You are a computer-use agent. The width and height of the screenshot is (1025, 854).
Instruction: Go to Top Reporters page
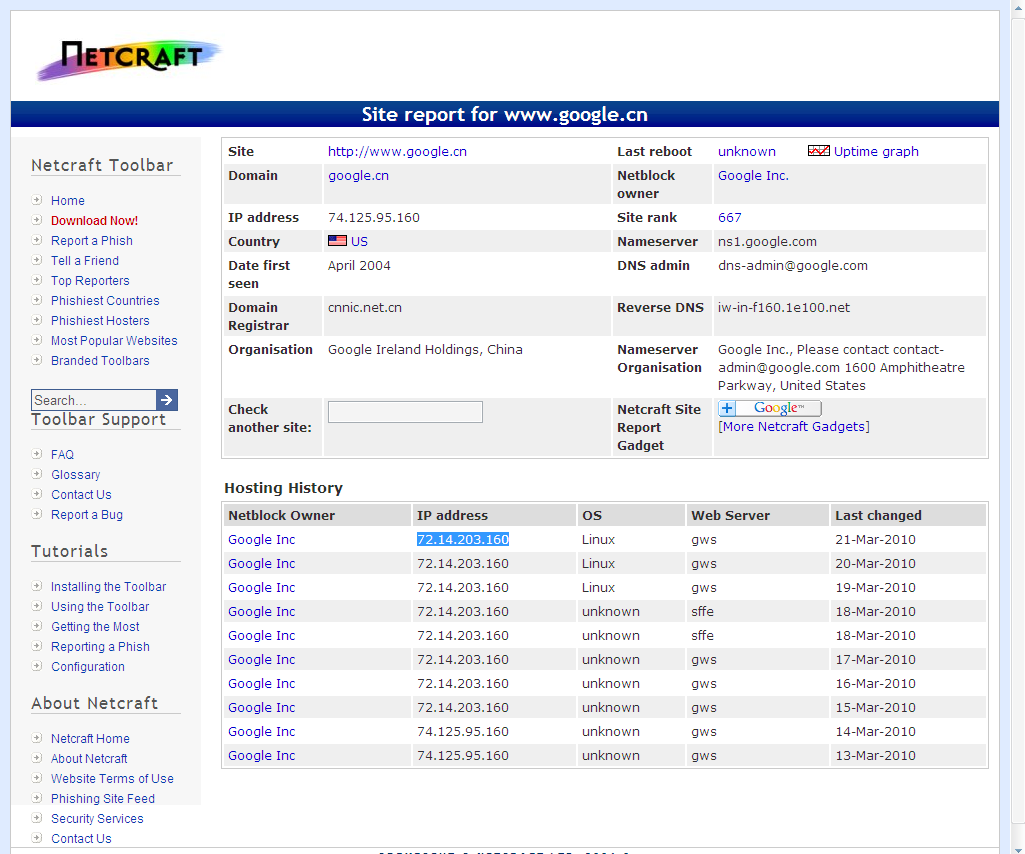[90, 281]
